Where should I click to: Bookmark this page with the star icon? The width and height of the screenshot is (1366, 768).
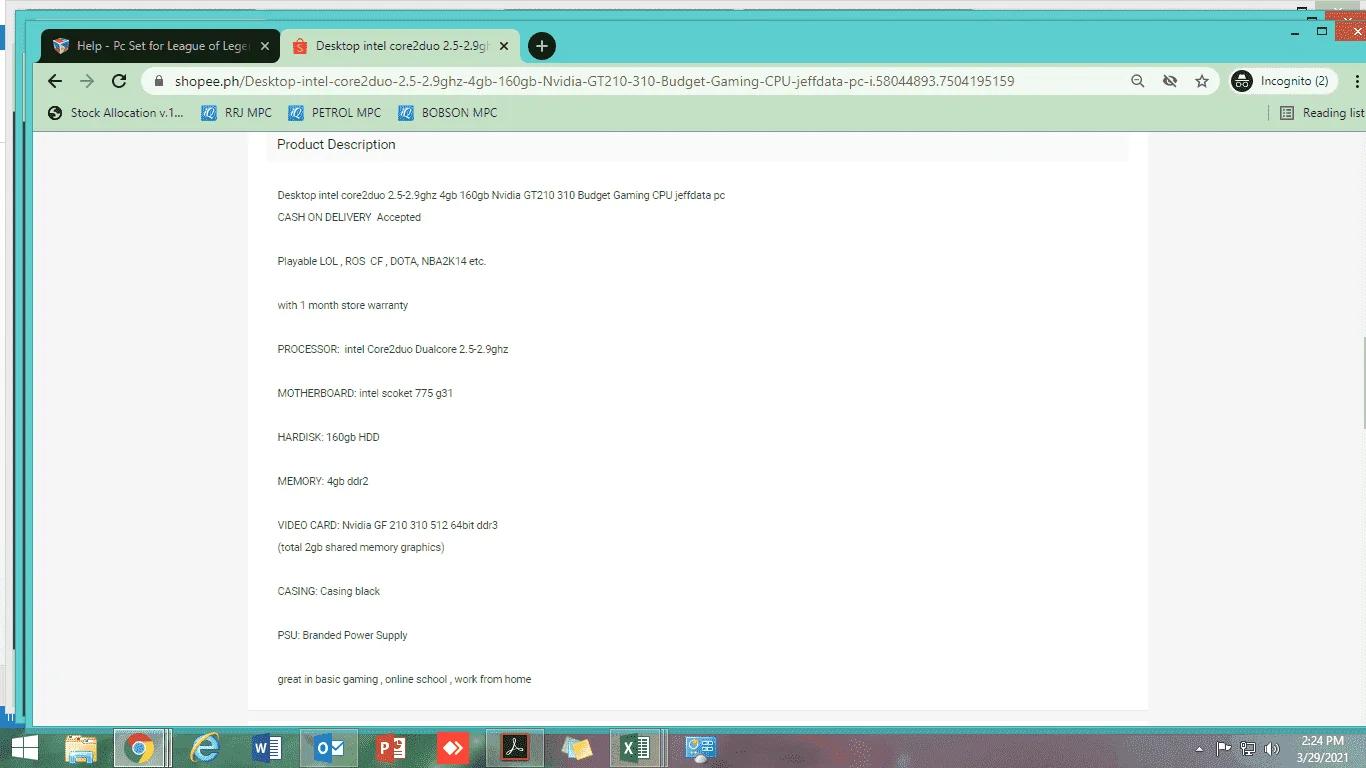point(1202,81)
